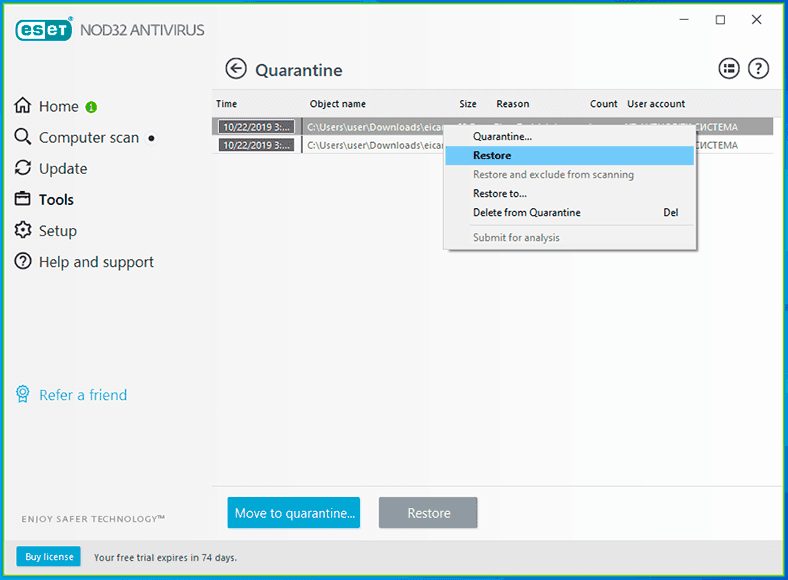Screen dimensions: 788x580
Task: Open the Computer scan section
Action: 89,138
